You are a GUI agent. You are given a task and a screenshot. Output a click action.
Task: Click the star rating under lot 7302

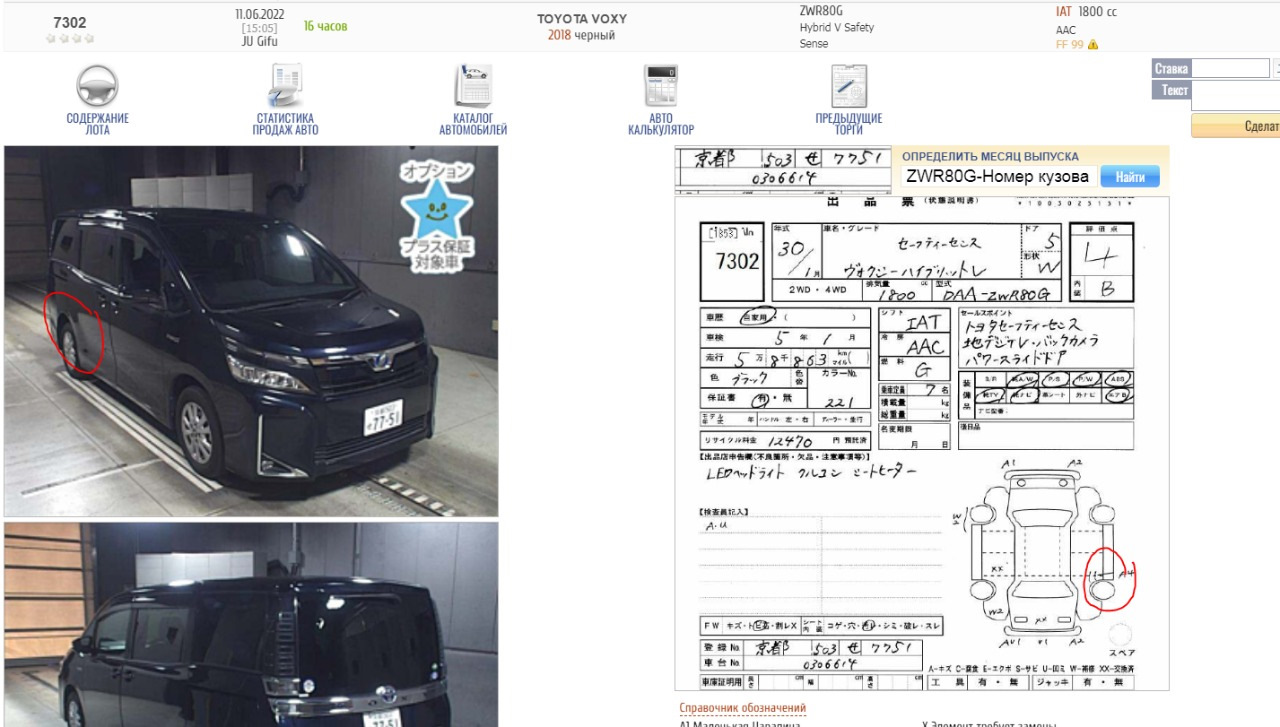[x=70, y=39]
